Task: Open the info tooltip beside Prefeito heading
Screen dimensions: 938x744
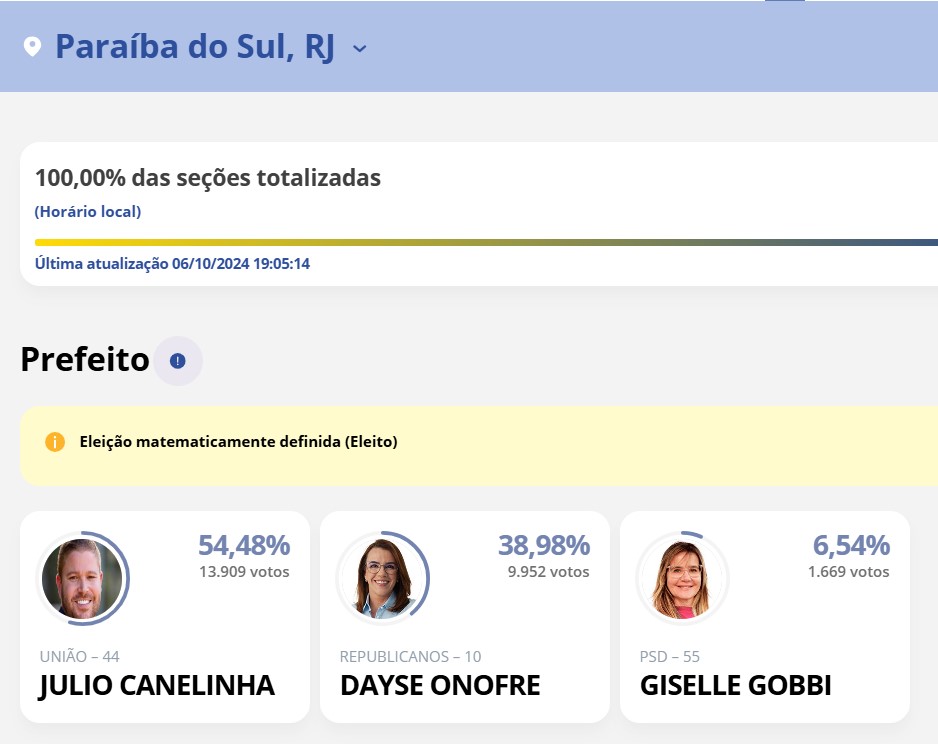Action: click(177, 361)
